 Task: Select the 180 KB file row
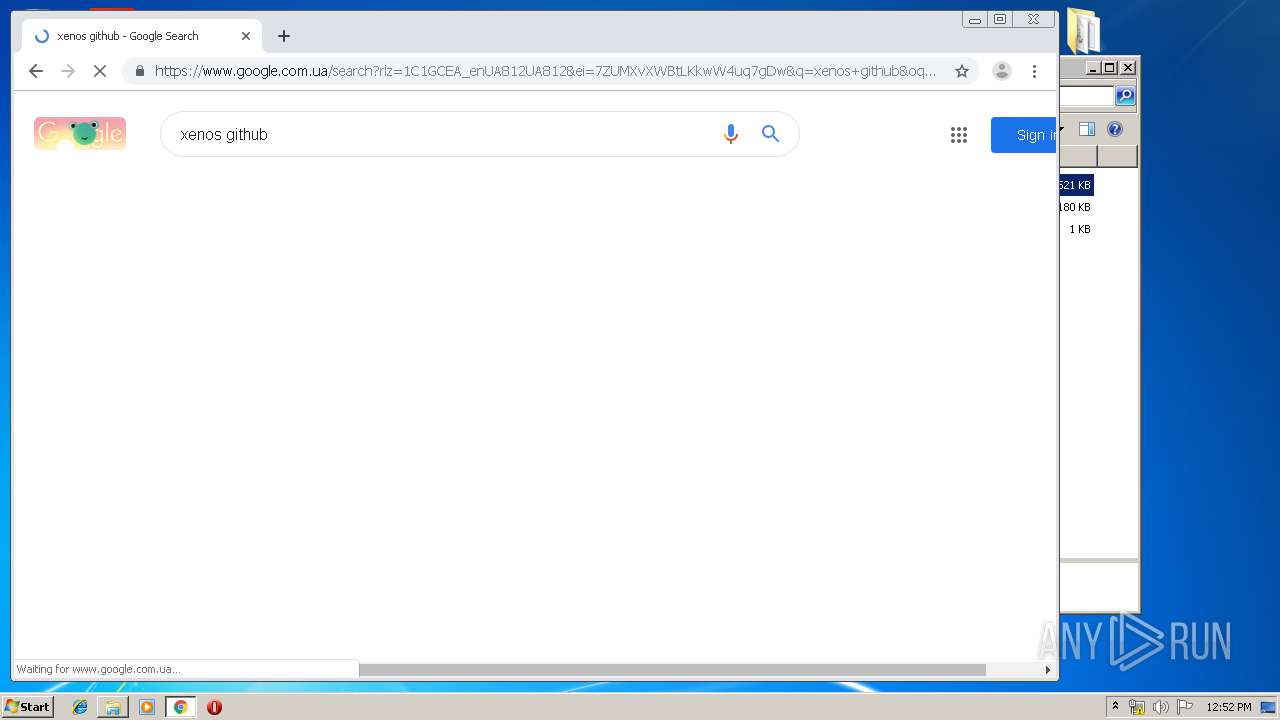1076,207
